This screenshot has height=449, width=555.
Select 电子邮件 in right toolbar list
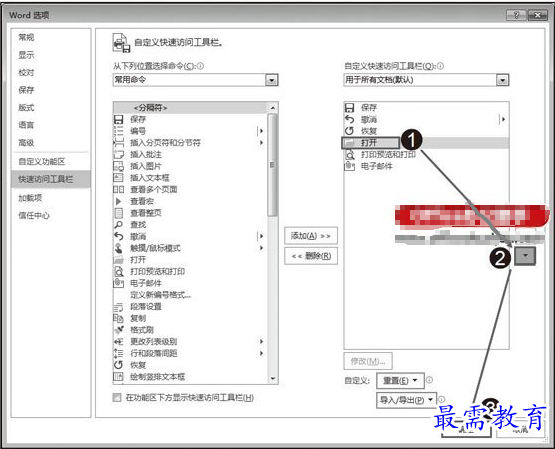(x=377, y=166)
